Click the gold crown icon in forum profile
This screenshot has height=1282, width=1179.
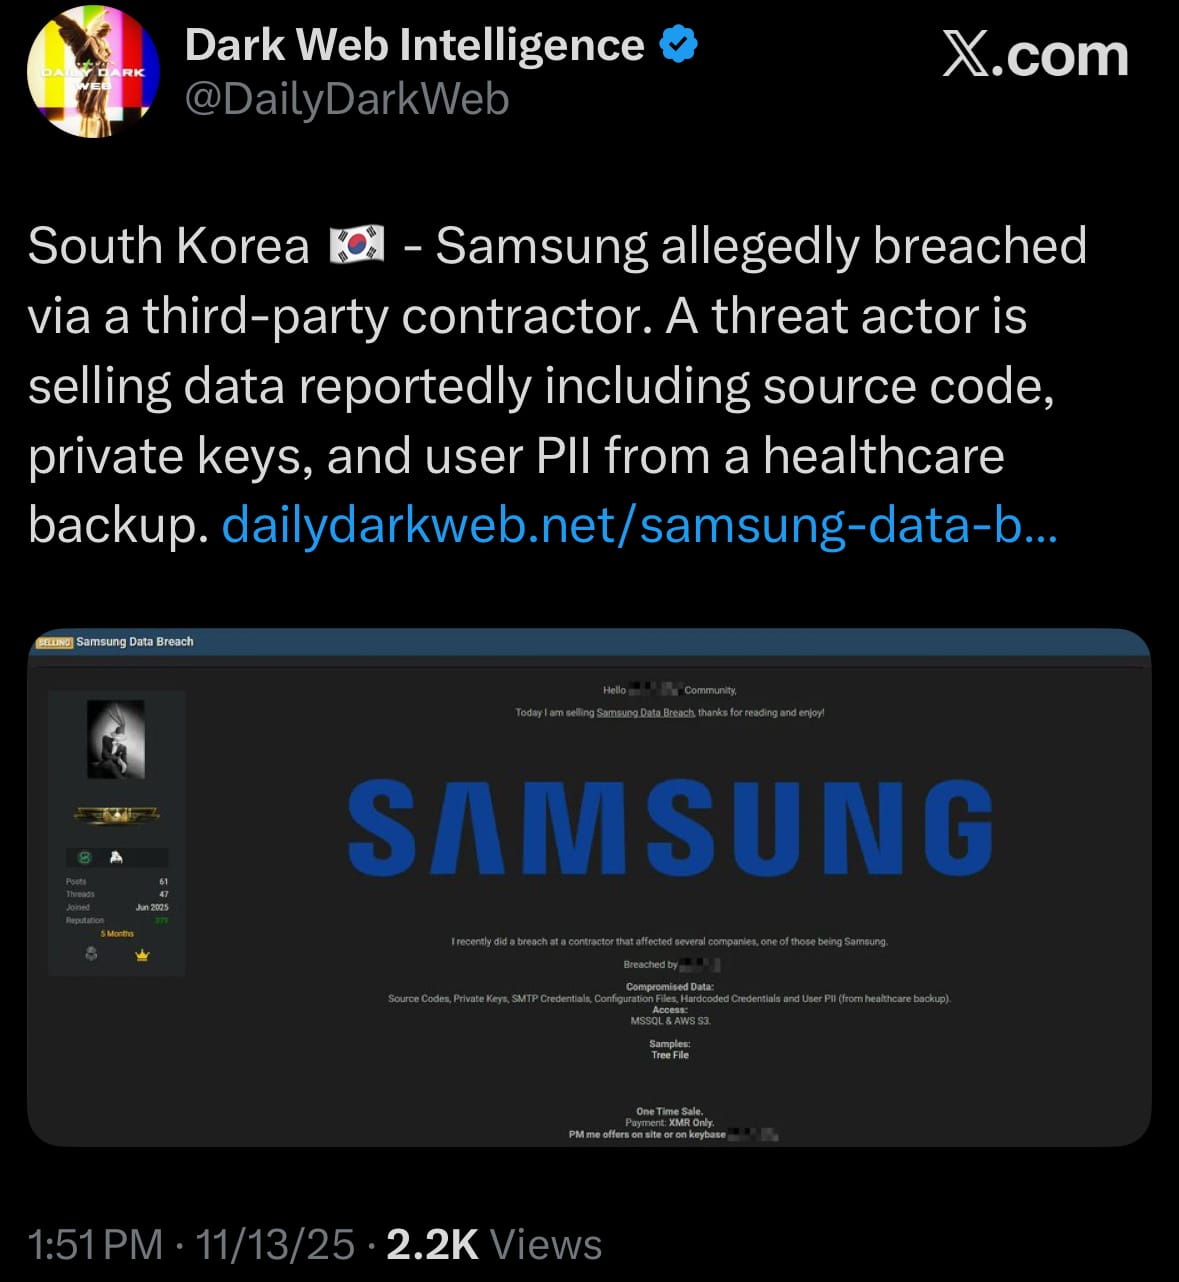pos(142,955)
